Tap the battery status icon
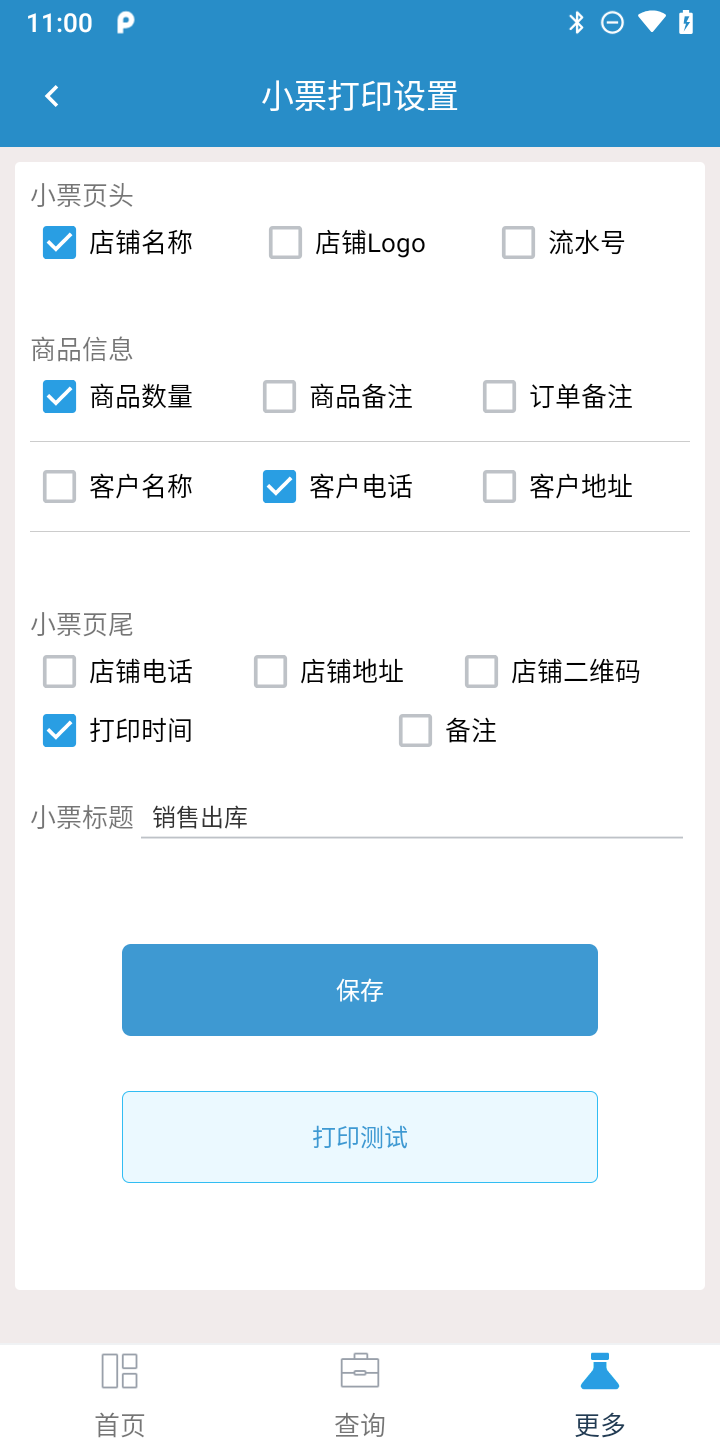The image size is (720, 1440). click(x=686, y=22)
